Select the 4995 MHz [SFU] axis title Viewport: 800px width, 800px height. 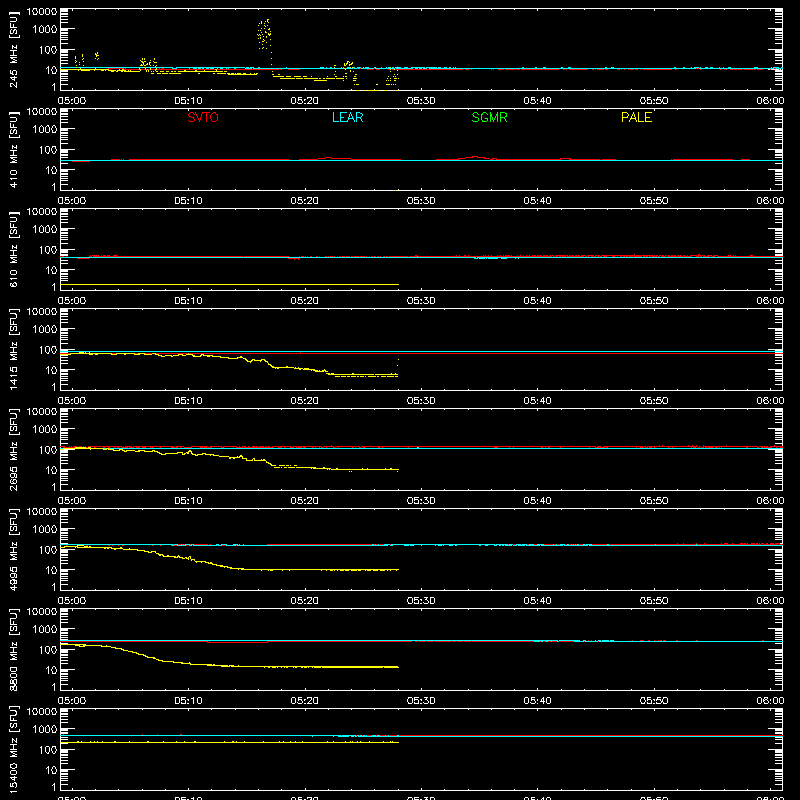(14, 549)
